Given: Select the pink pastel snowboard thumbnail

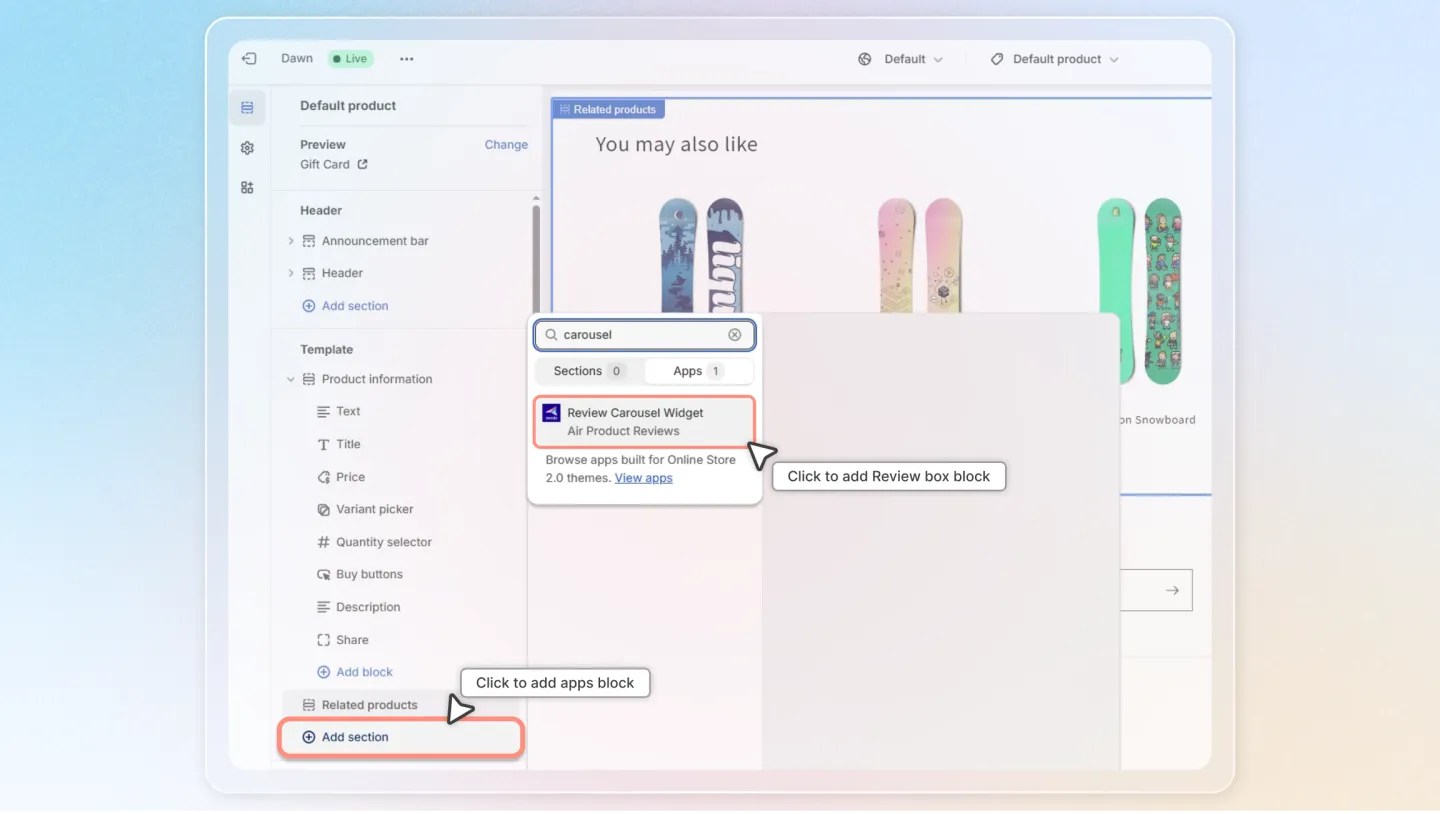Looking at the screenshot, I should point(920,256).
